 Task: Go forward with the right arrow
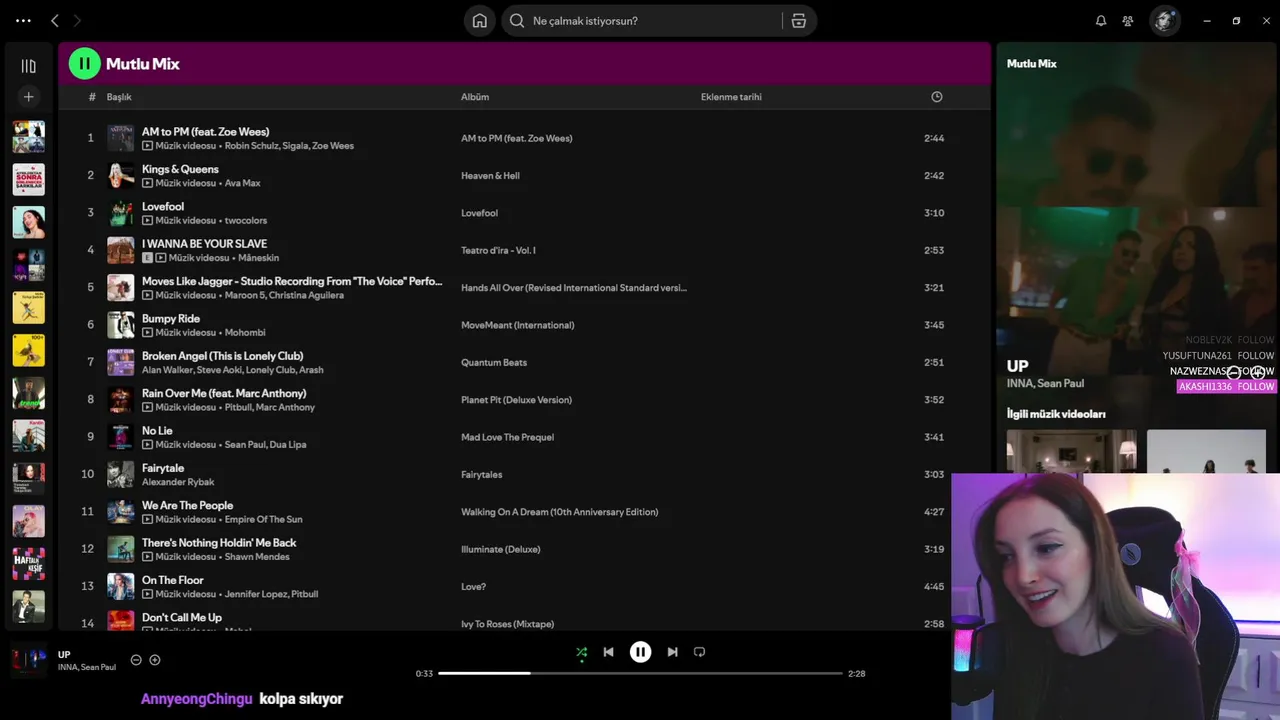coord(77,21)
